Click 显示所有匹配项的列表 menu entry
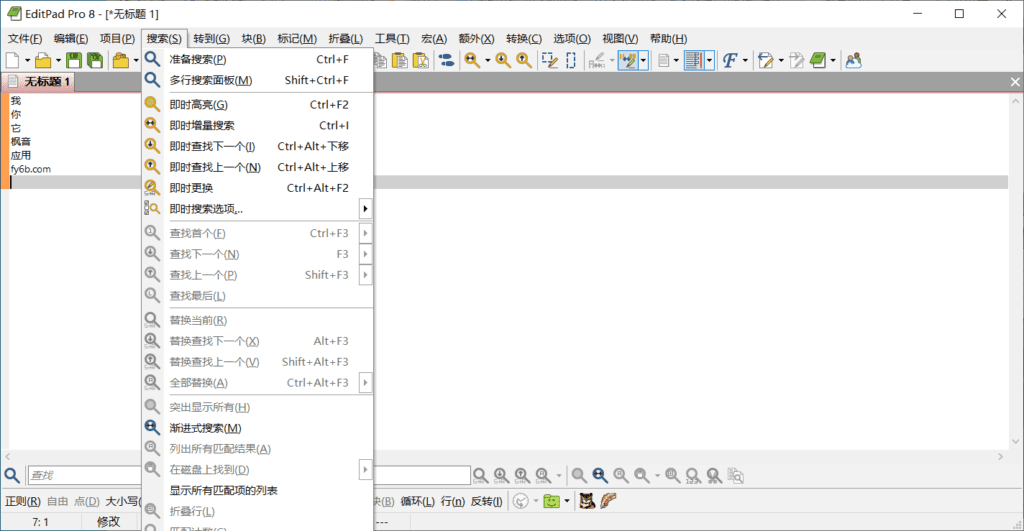 223,490
